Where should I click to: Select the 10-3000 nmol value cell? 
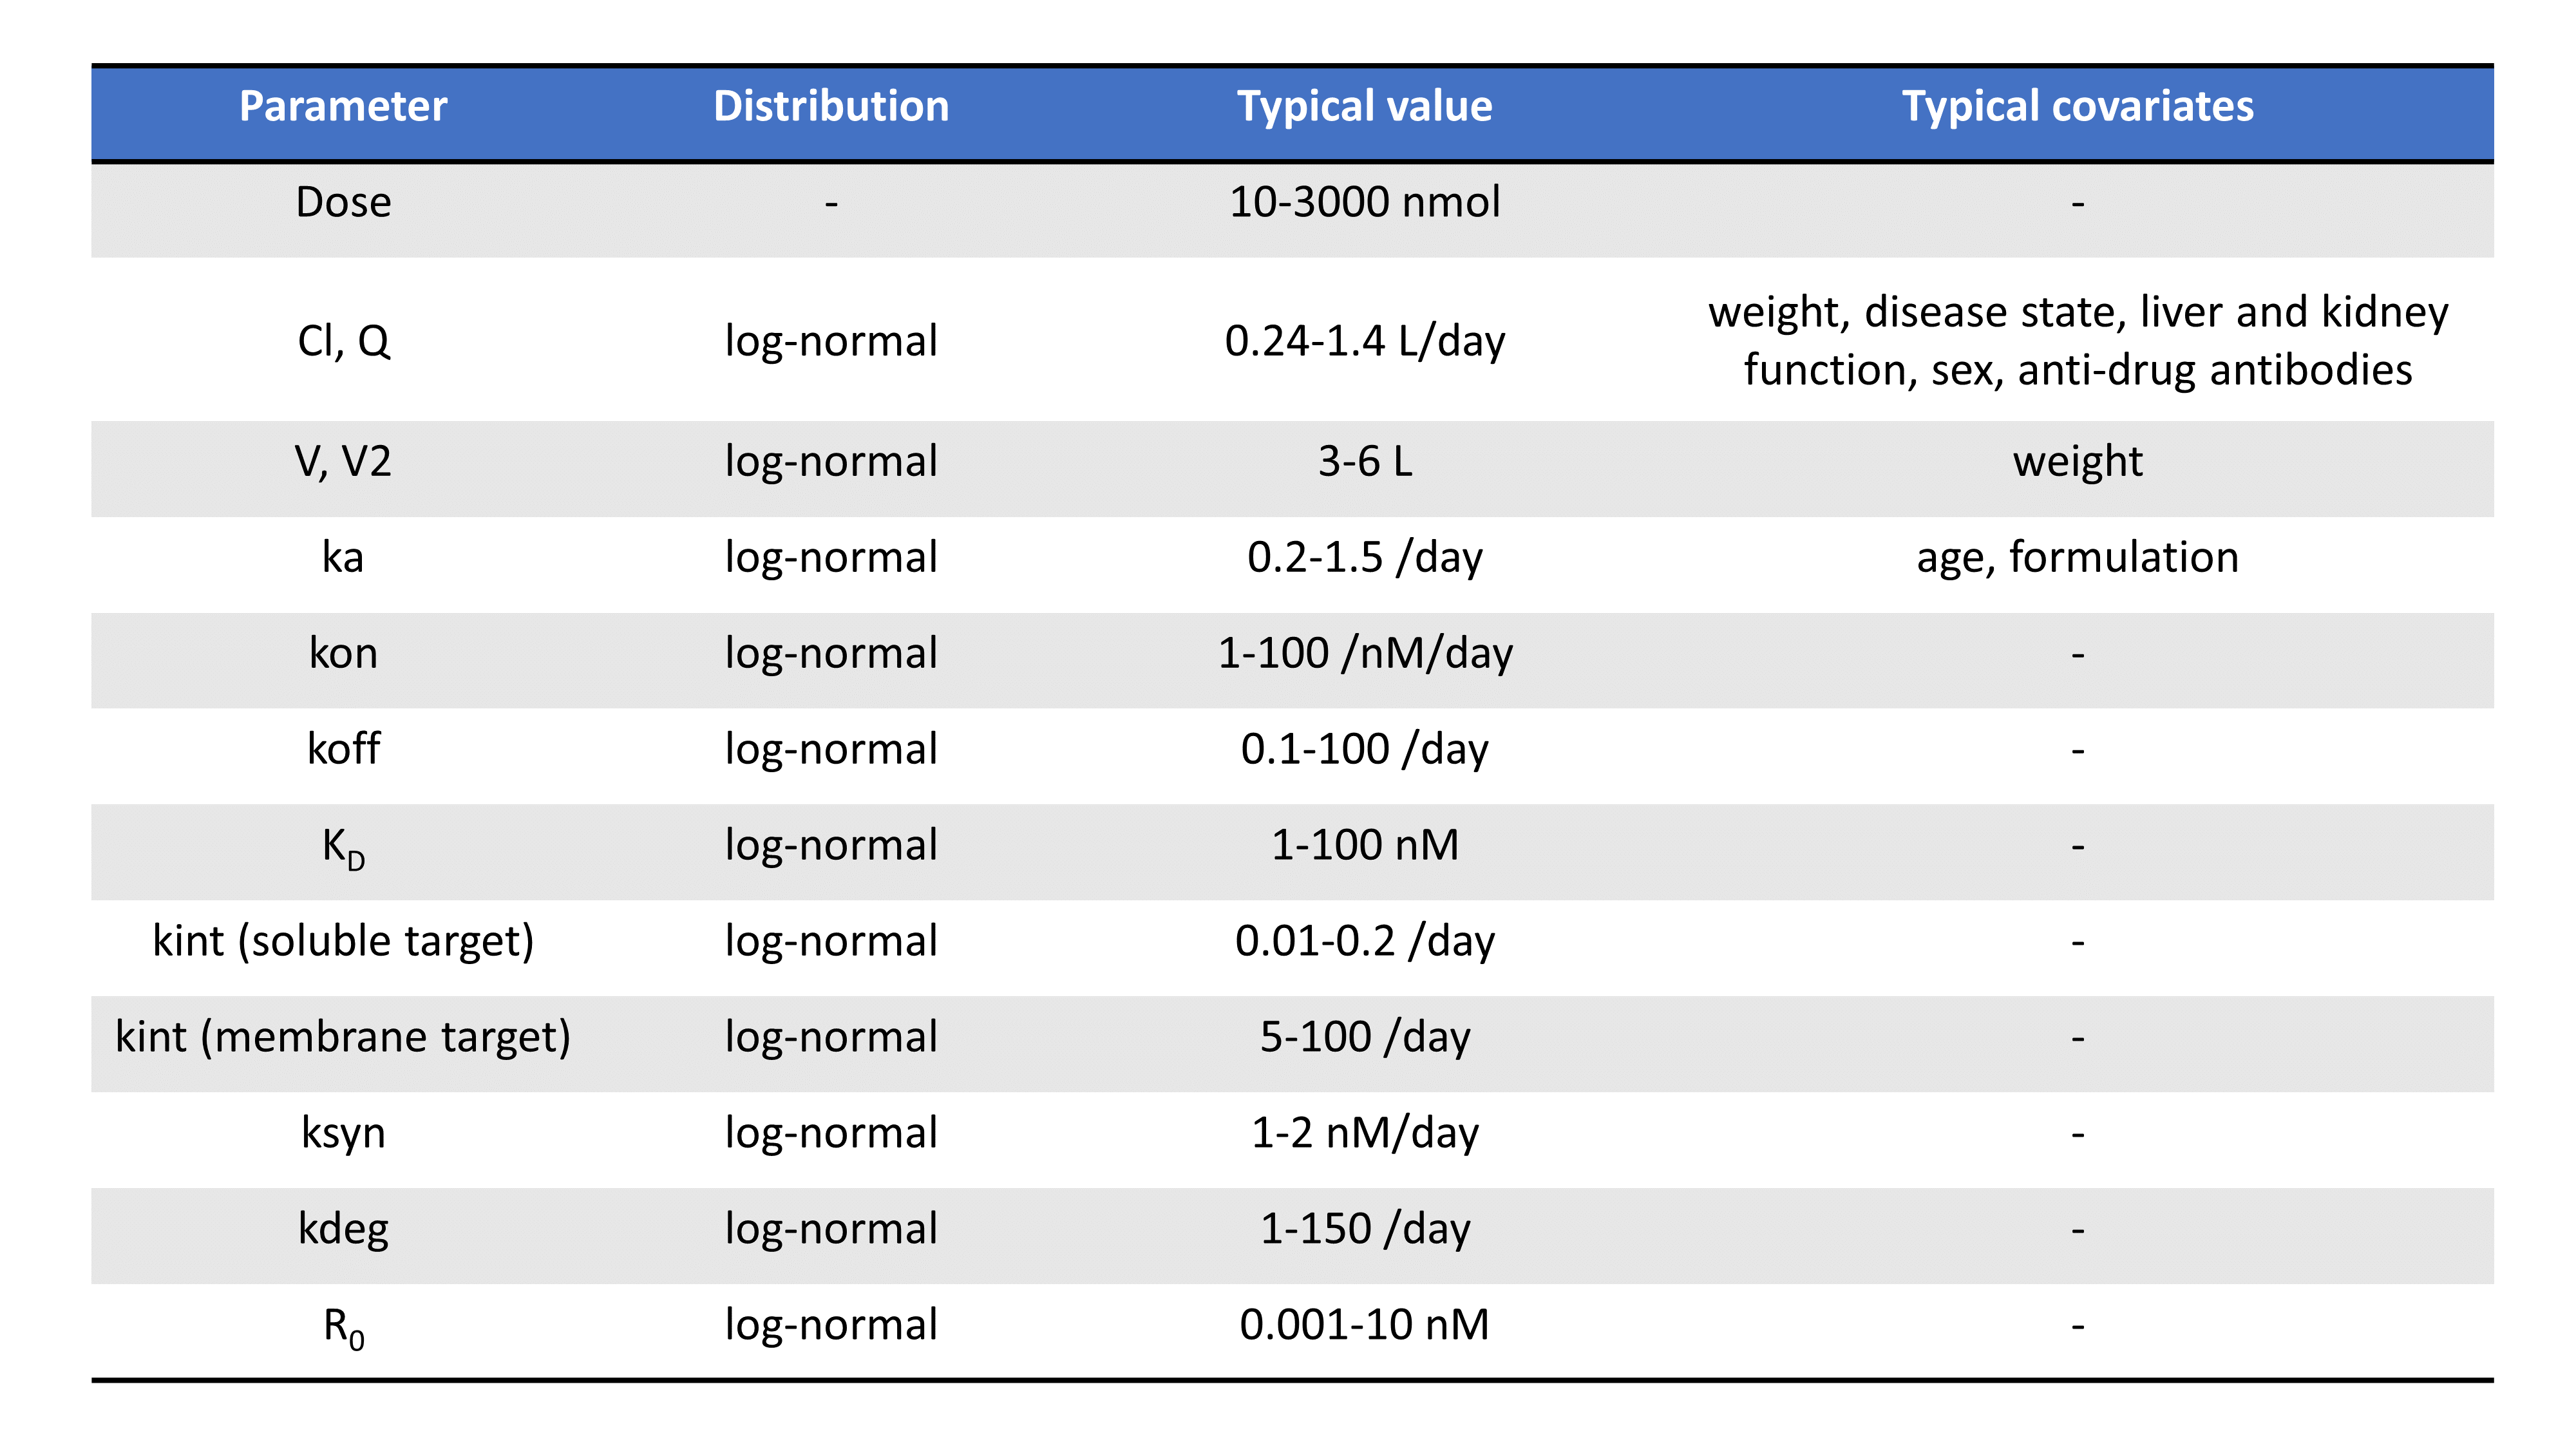[x=1364, y=202]
